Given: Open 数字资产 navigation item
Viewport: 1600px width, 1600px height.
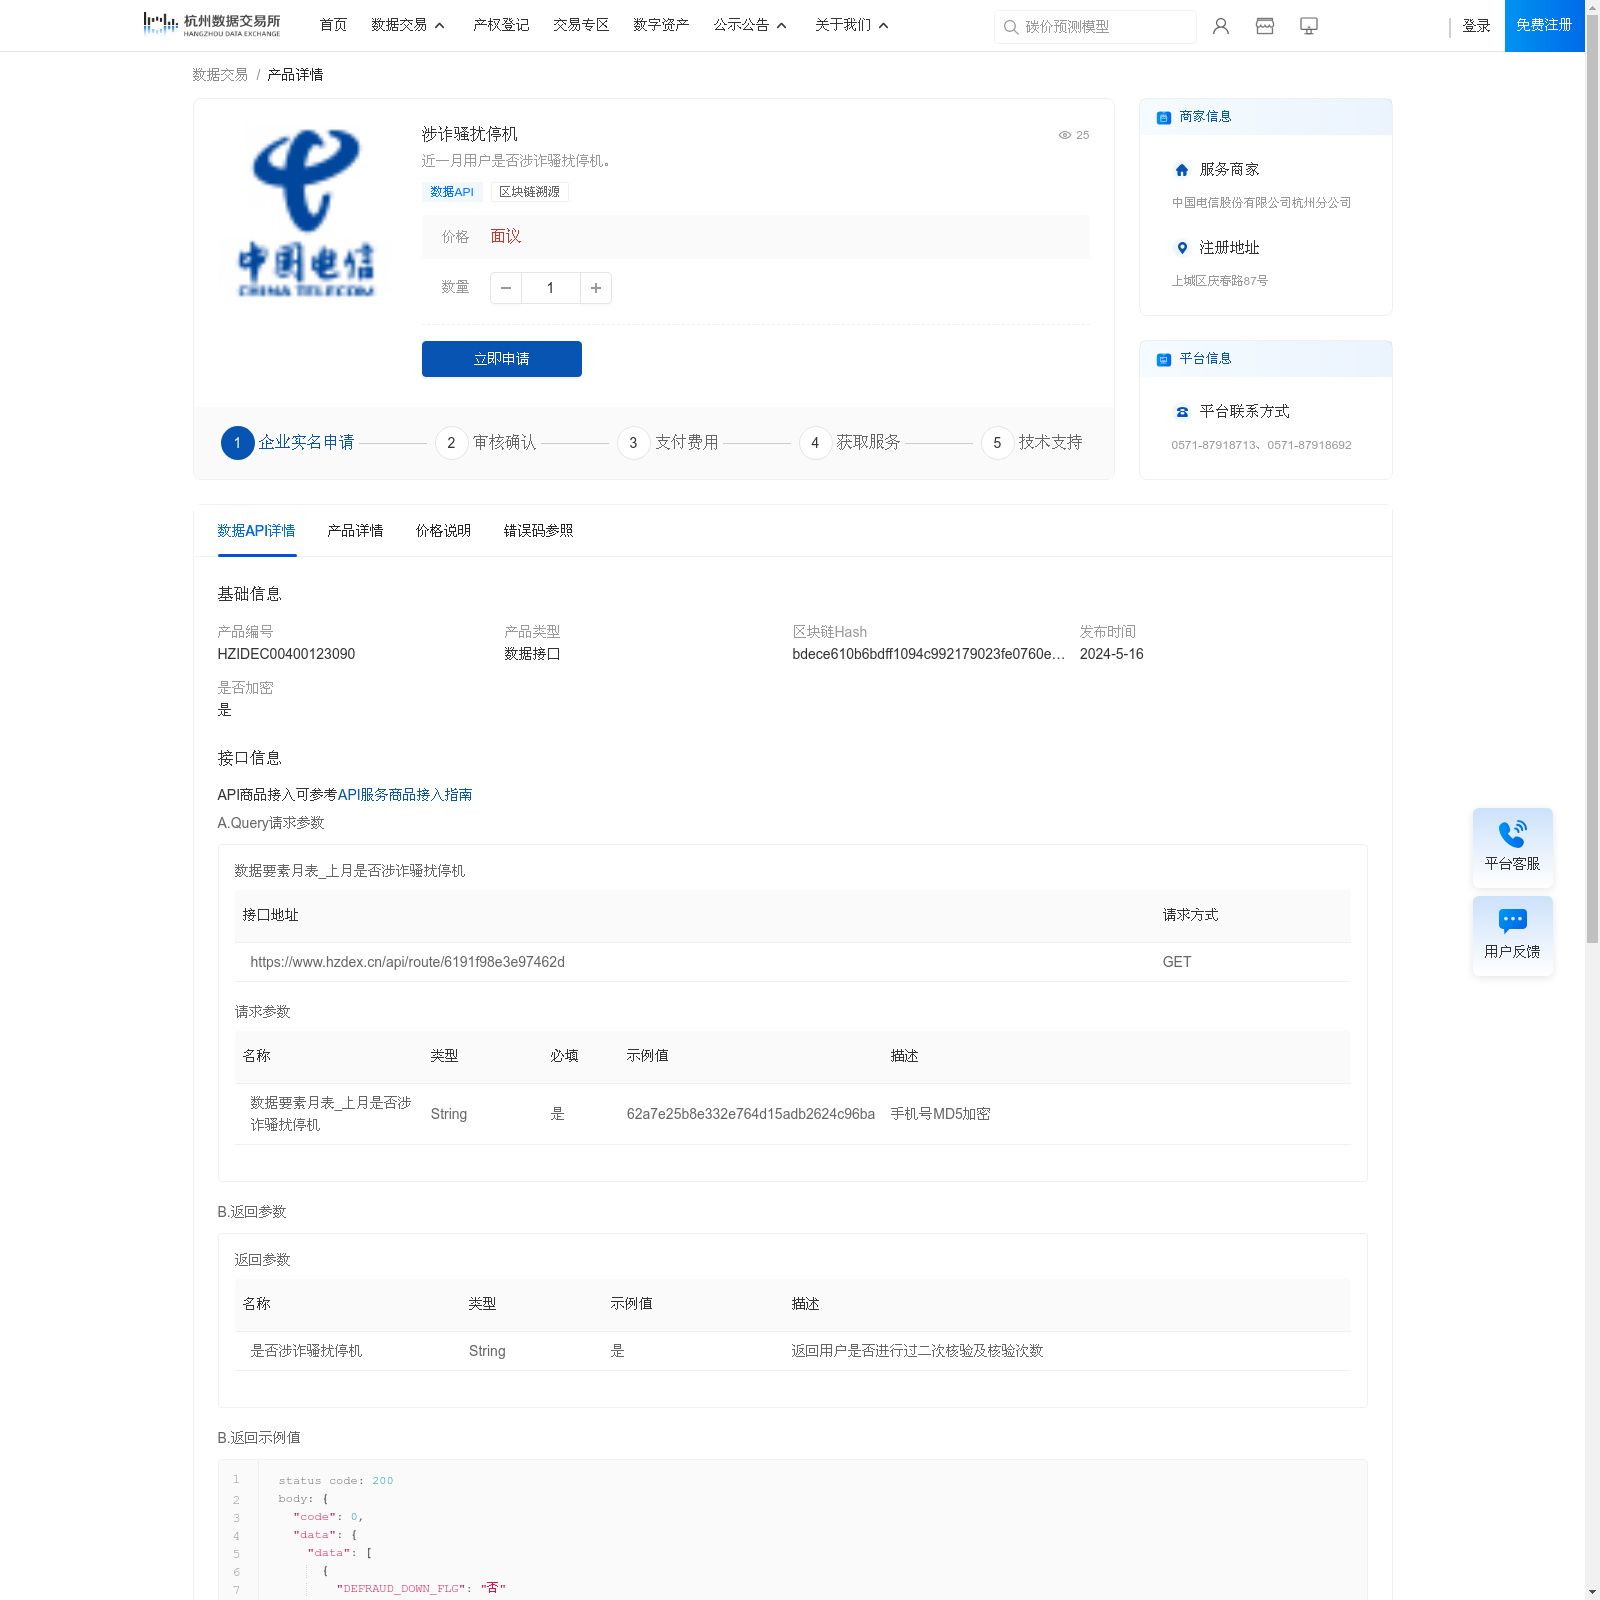Looking at the screenshot, I should point(661,25).
